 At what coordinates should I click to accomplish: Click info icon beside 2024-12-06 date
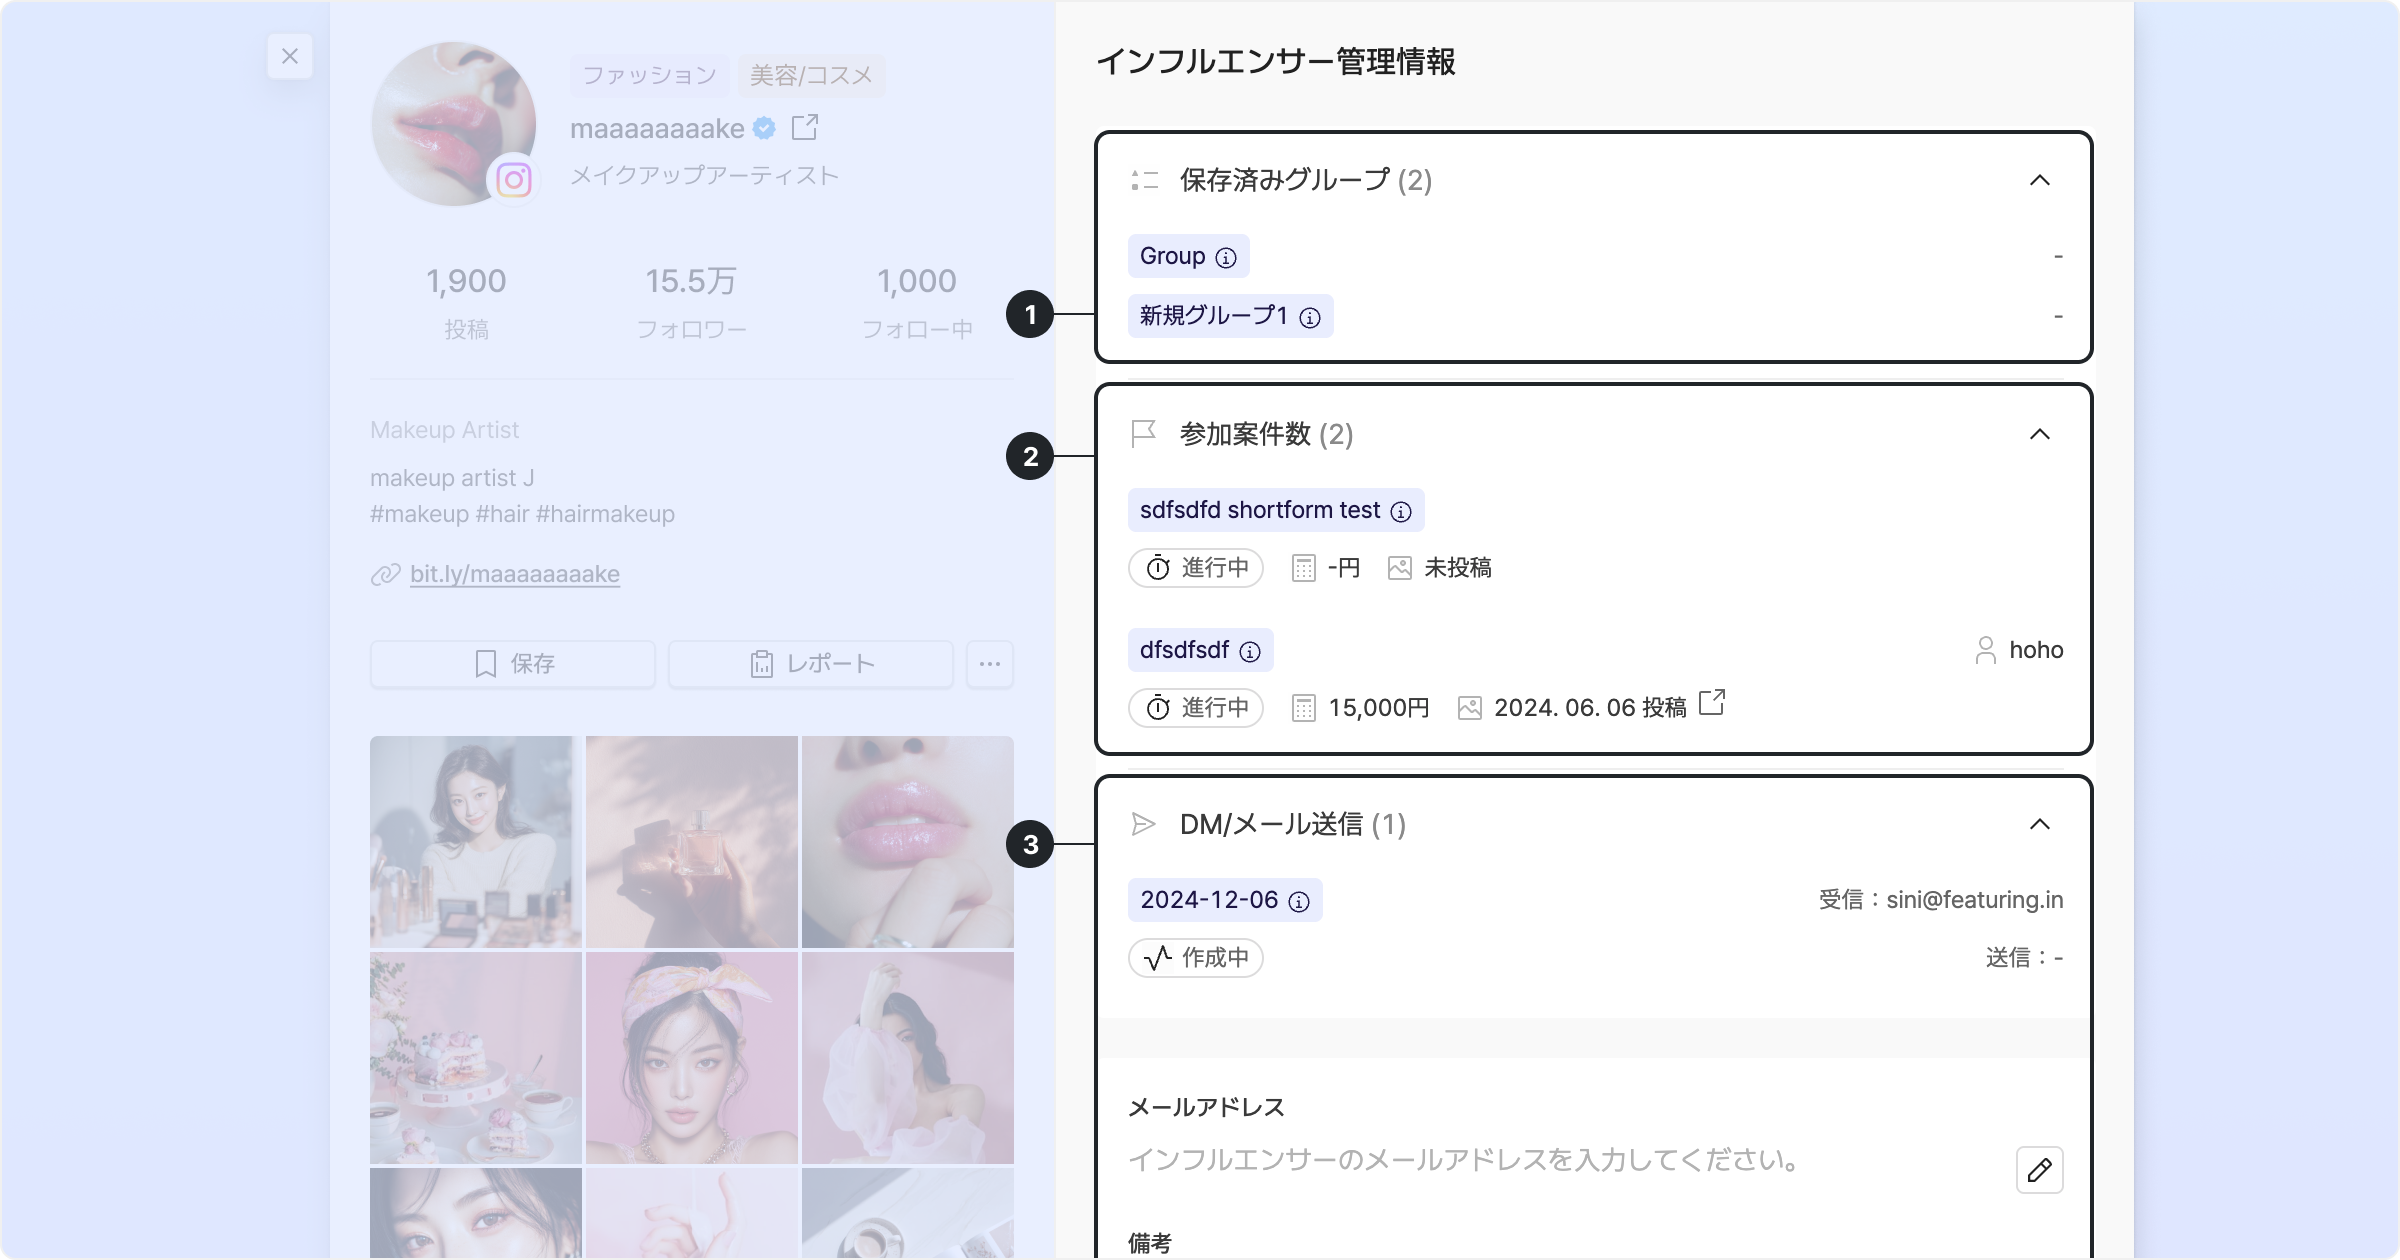click(x=1299, y=902)
